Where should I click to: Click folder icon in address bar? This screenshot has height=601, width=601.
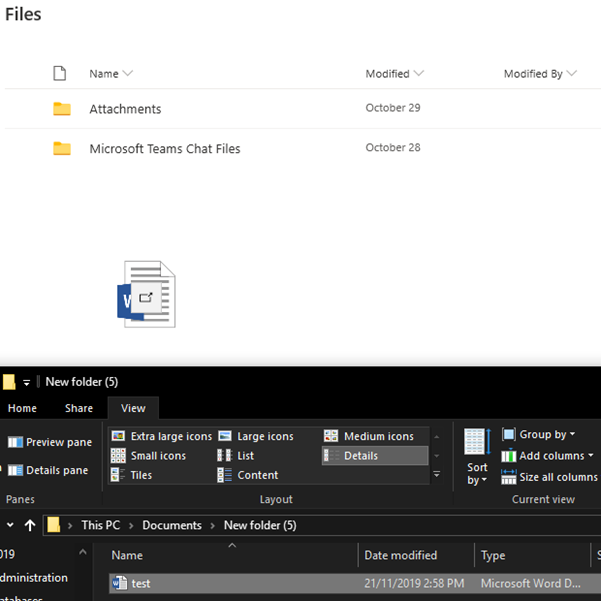(54, 525)
